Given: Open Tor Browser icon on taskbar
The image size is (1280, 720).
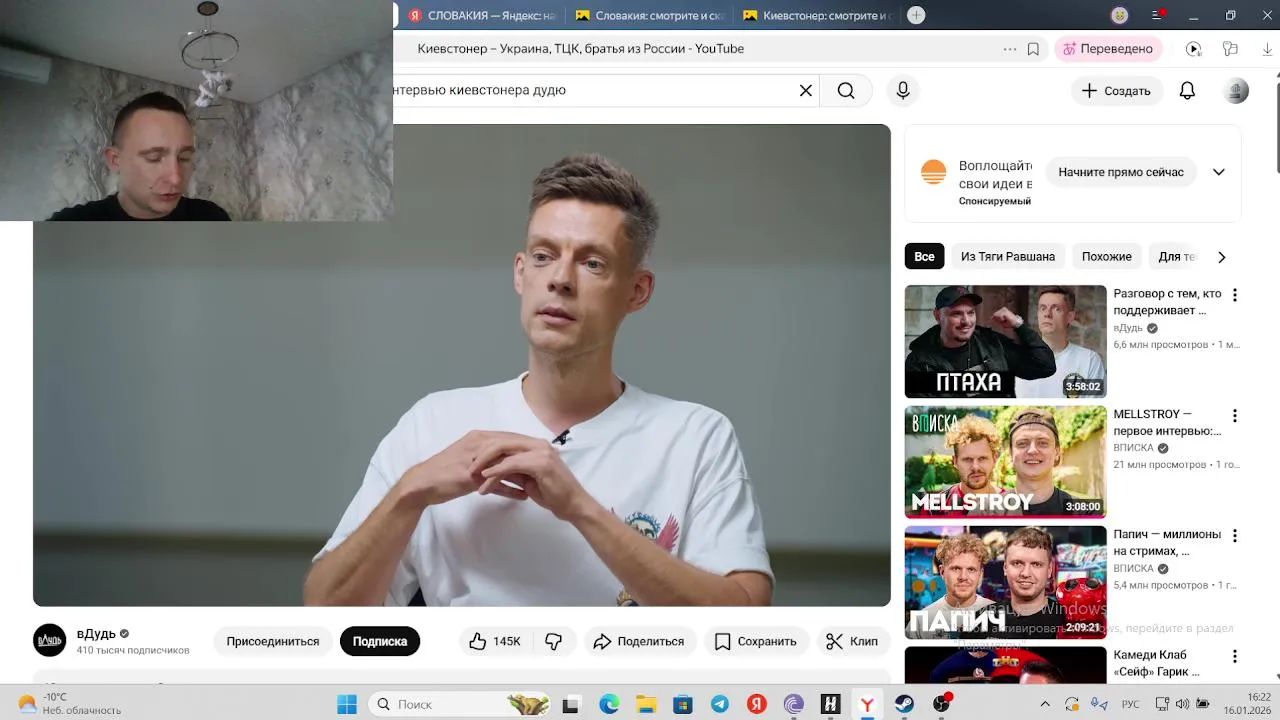Looking at the screenshot, I should (x=794, y=704).
